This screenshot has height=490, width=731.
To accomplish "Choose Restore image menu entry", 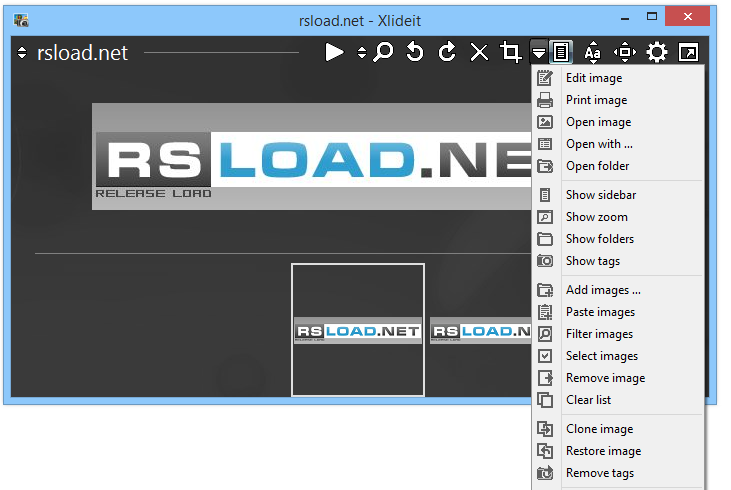I will [x=618, y=450].
